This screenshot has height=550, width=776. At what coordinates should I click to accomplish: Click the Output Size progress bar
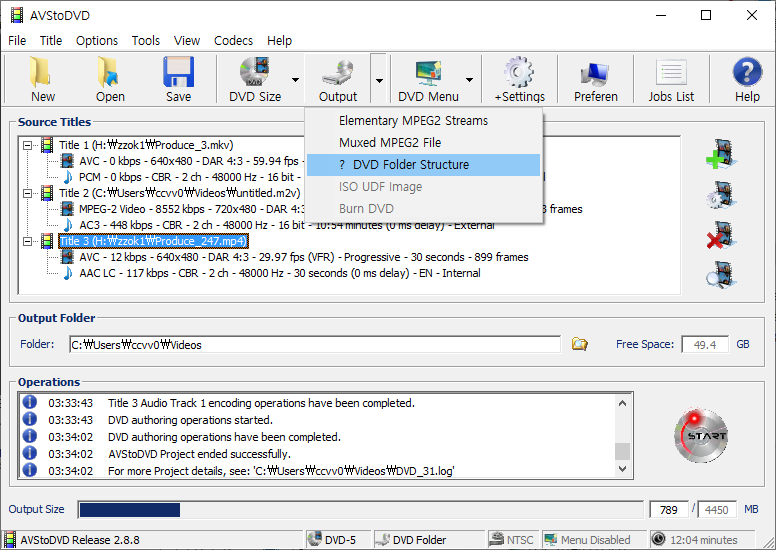coord(360,509)
